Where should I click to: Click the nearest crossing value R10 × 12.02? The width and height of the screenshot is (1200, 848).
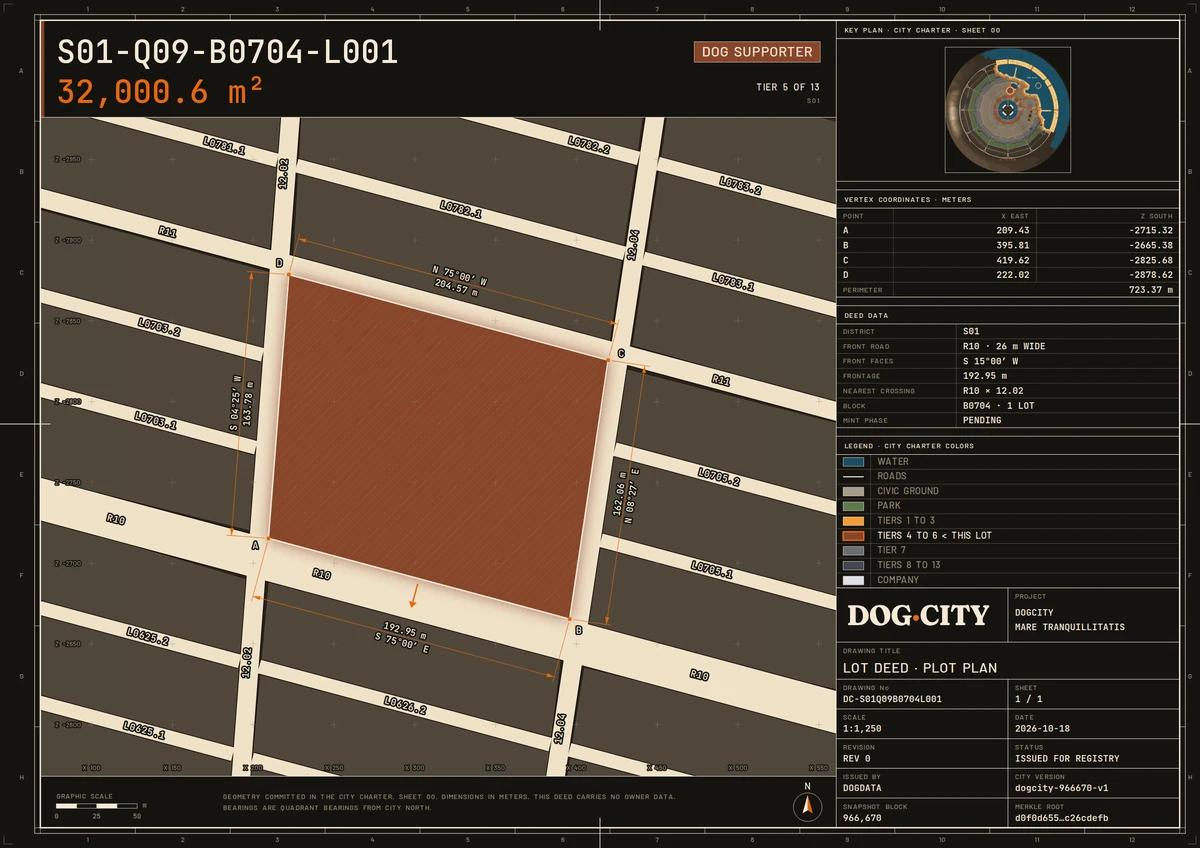[x=993, y=391]
